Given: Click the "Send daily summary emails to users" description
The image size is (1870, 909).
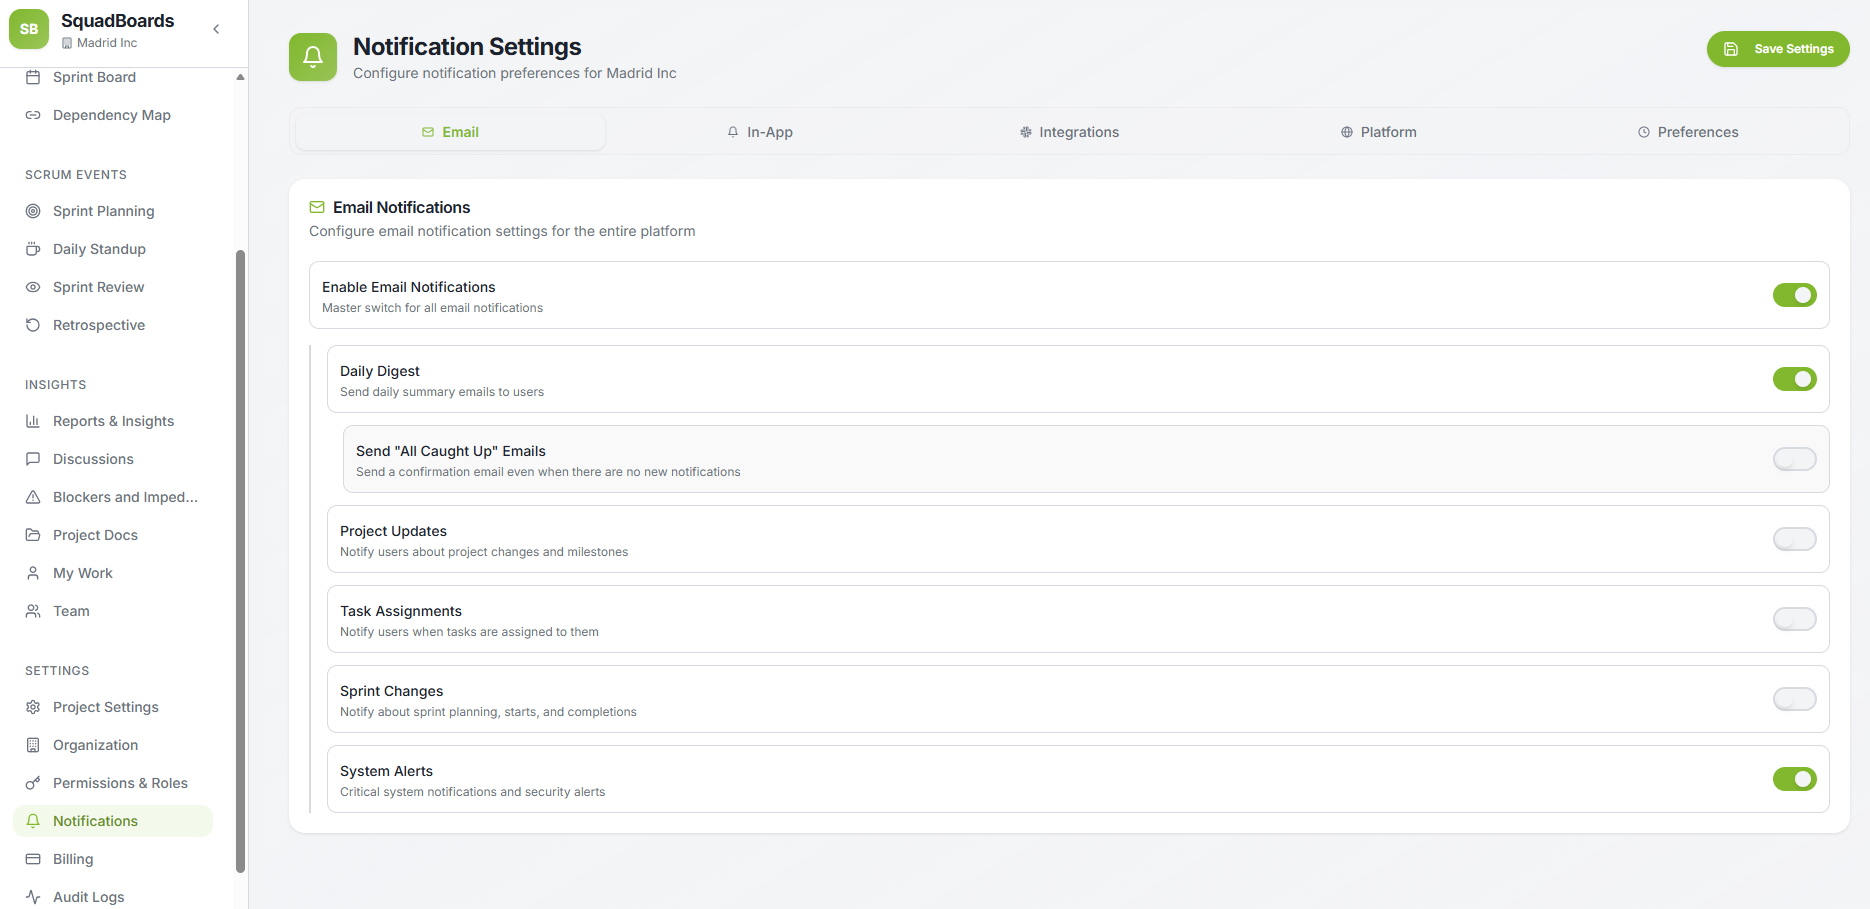Looking at the screenshot, I should click(442, 392).
